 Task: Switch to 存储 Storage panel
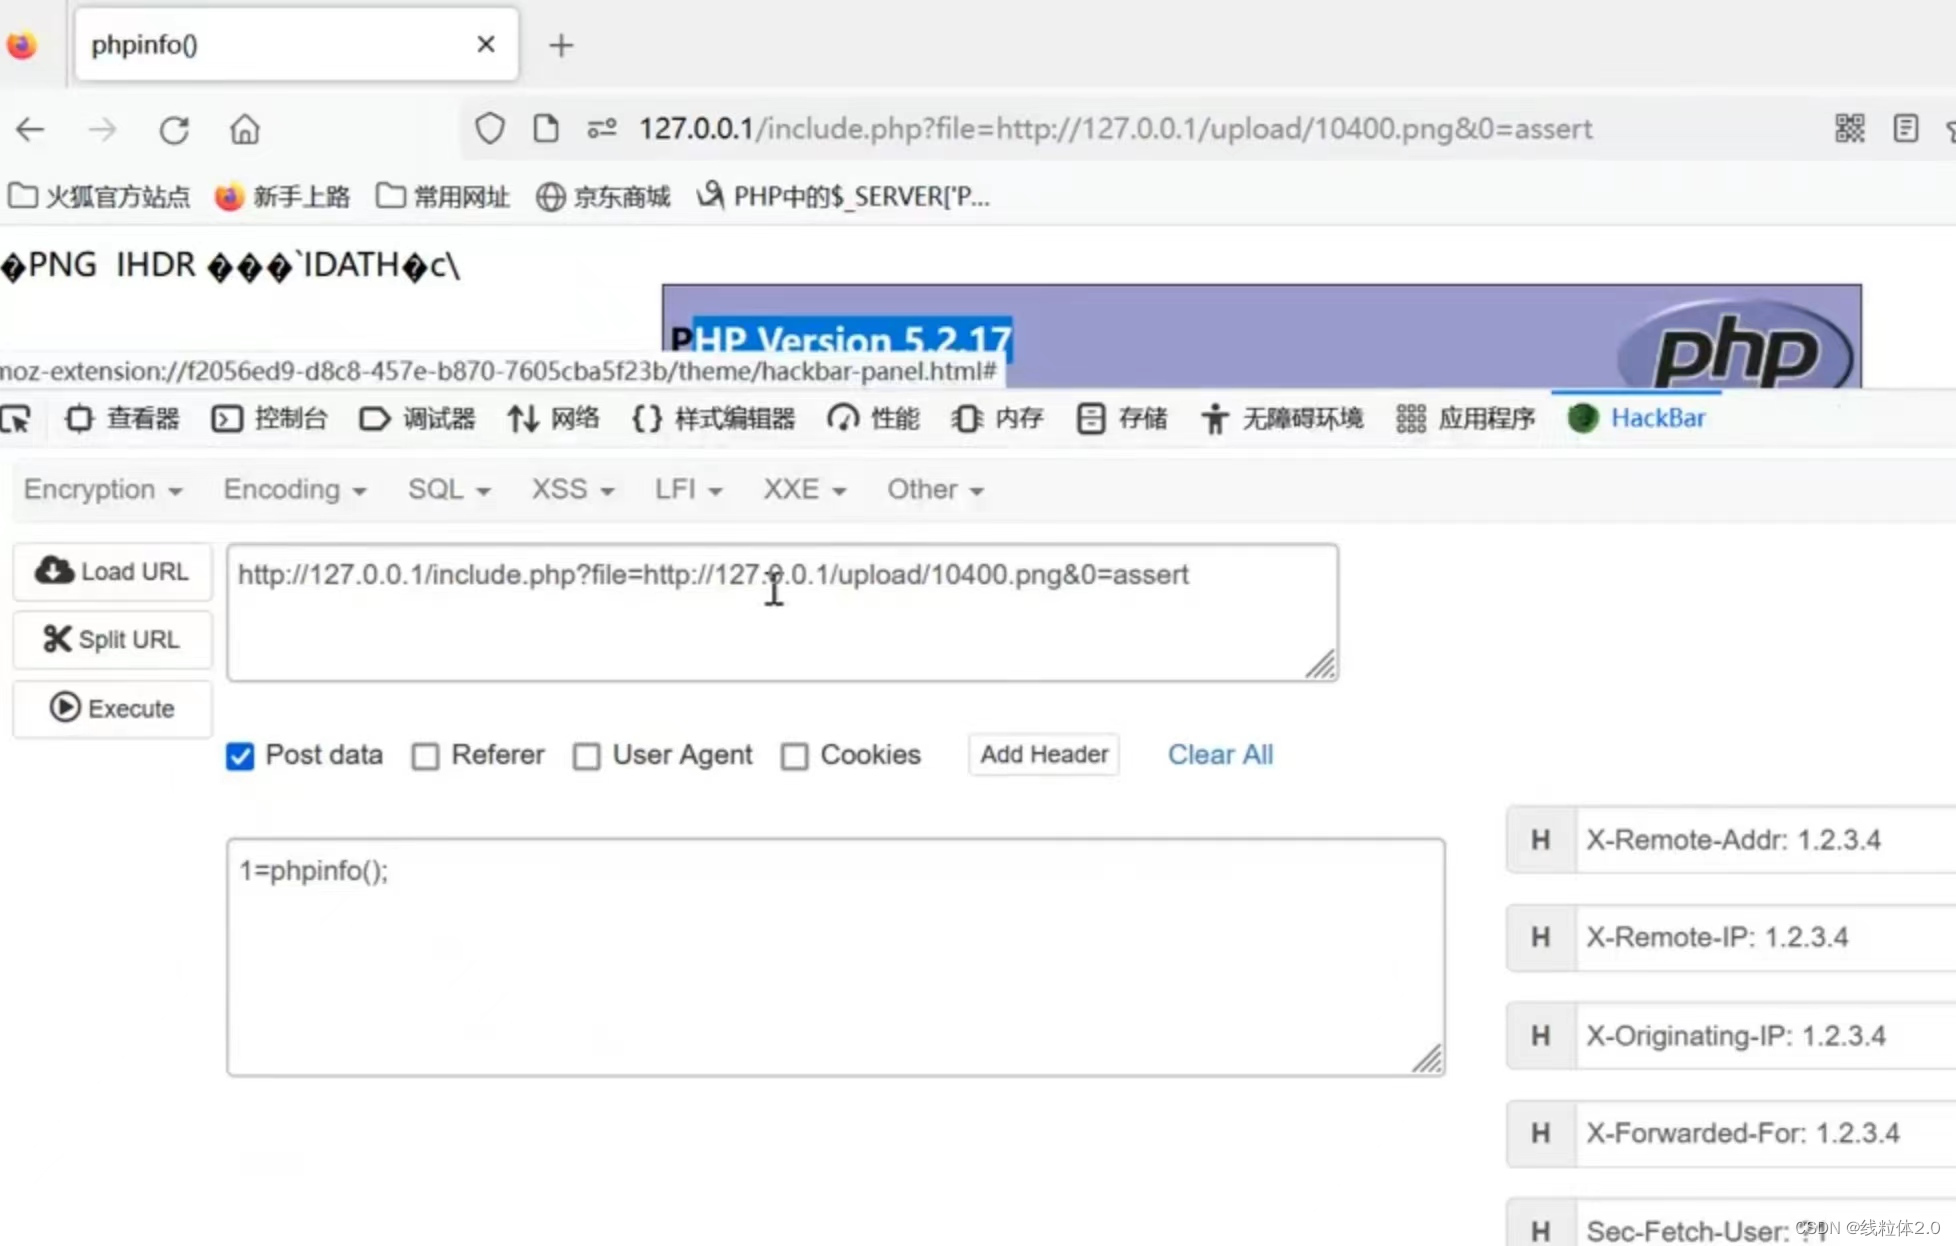coord(1121,418)
